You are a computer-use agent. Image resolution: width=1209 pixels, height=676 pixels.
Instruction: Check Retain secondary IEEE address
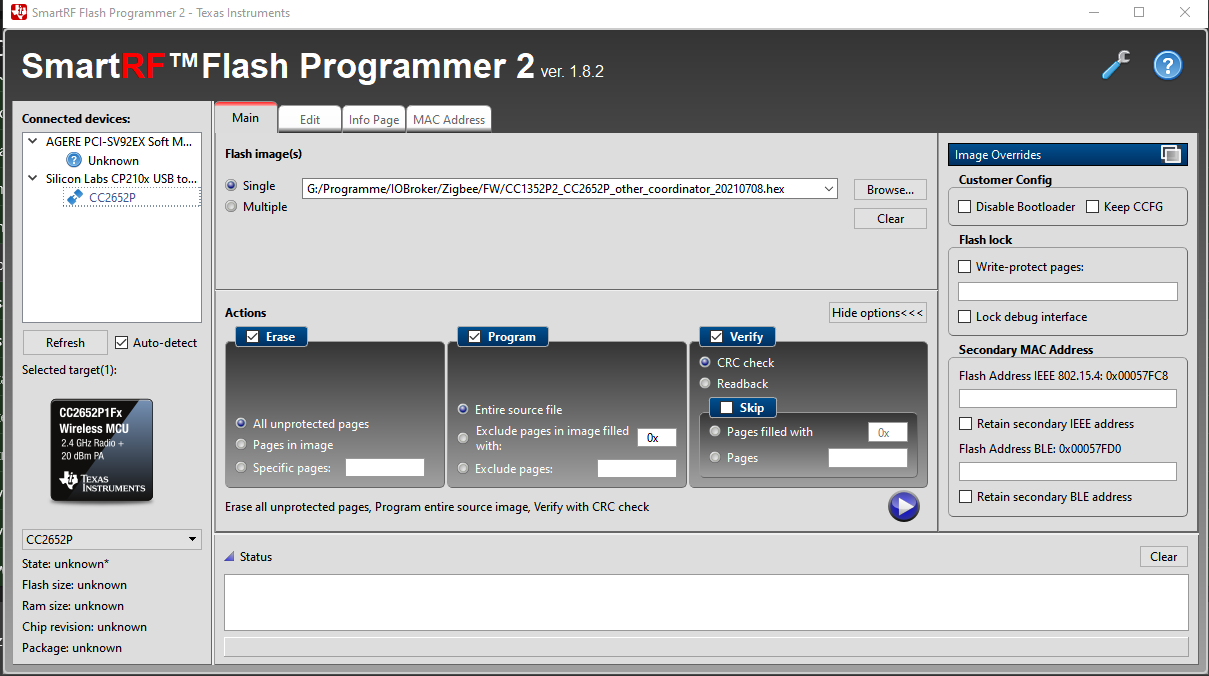point(965,424)
